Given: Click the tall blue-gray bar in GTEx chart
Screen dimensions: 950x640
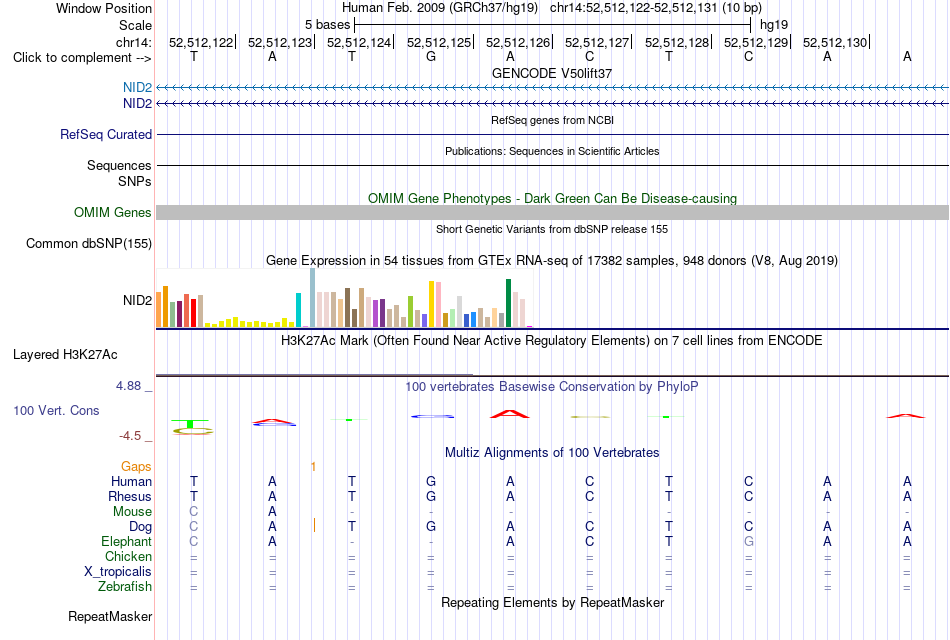Looking at the screenshot, I should pyautogui.click(x=313, y=298).
